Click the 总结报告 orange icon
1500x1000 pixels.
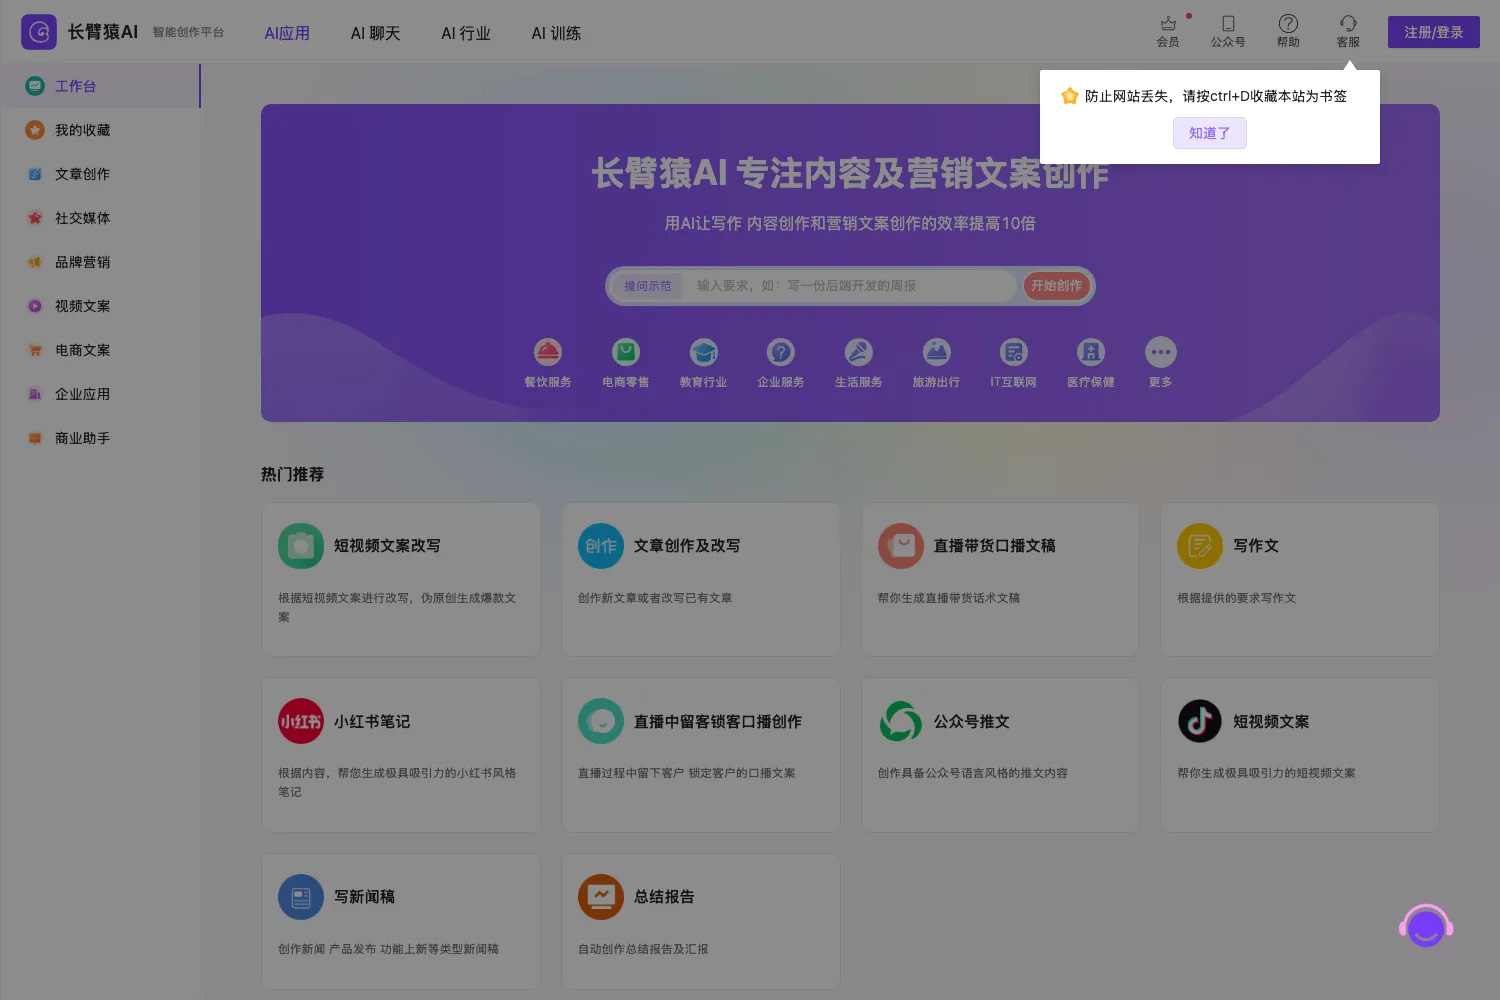pos(601,897)
